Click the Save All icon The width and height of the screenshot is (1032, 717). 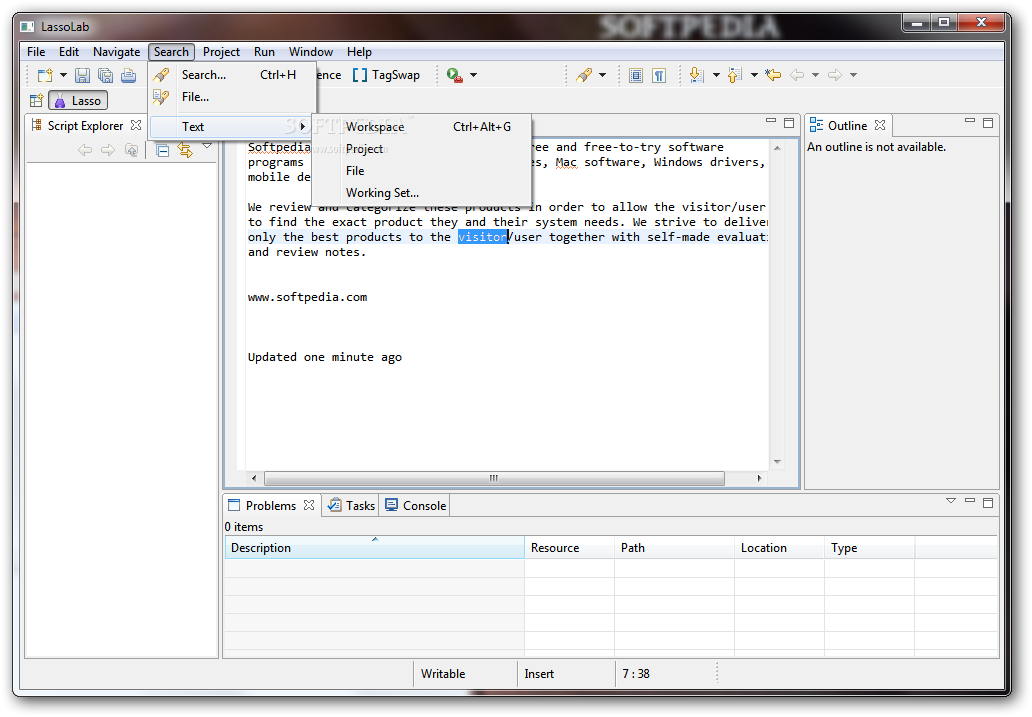(x=105, y=76)
